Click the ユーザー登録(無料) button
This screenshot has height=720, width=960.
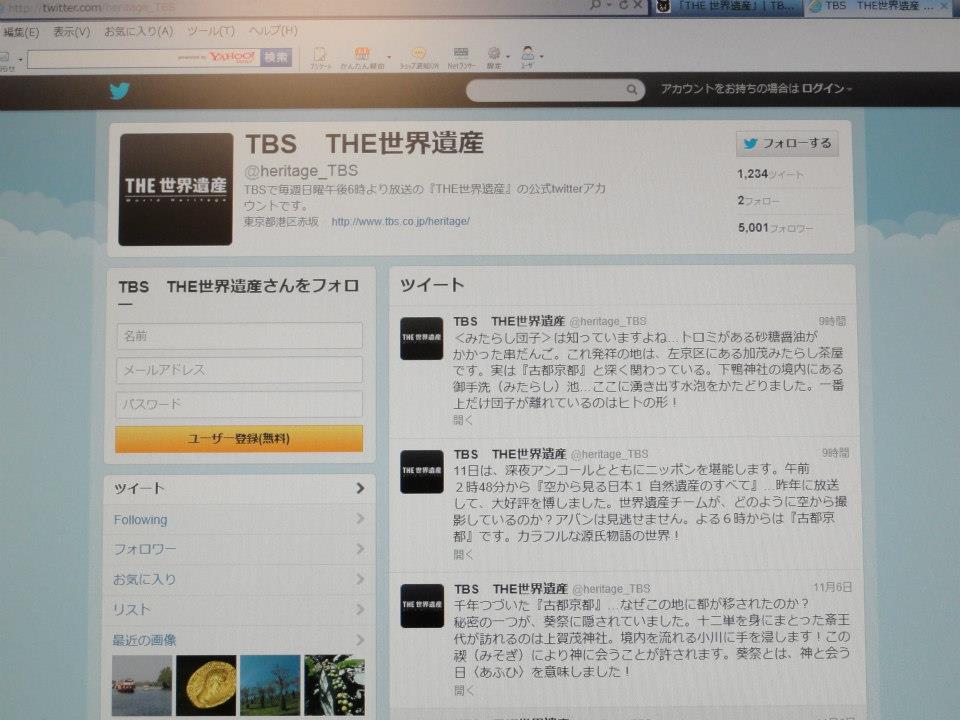click(x=239, y=438)
